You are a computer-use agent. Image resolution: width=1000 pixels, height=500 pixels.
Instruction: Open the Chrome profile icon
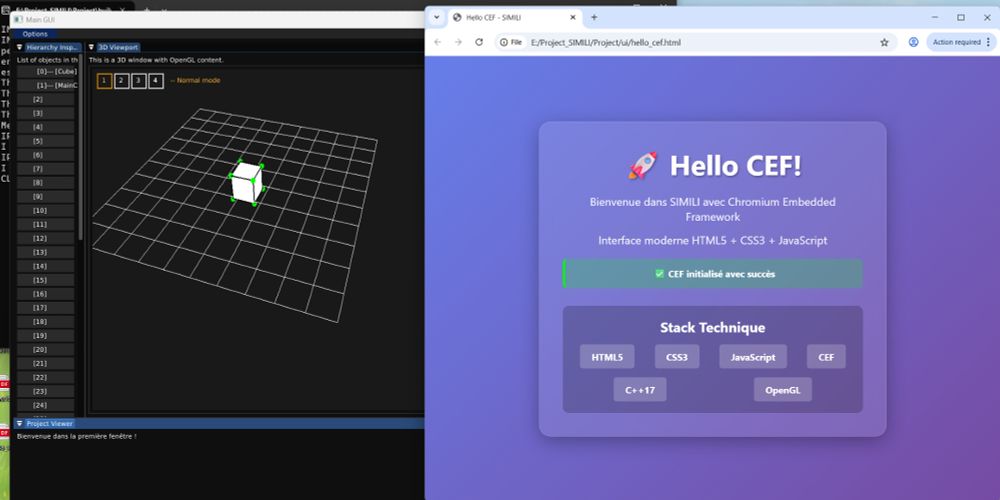click(913, 42)
